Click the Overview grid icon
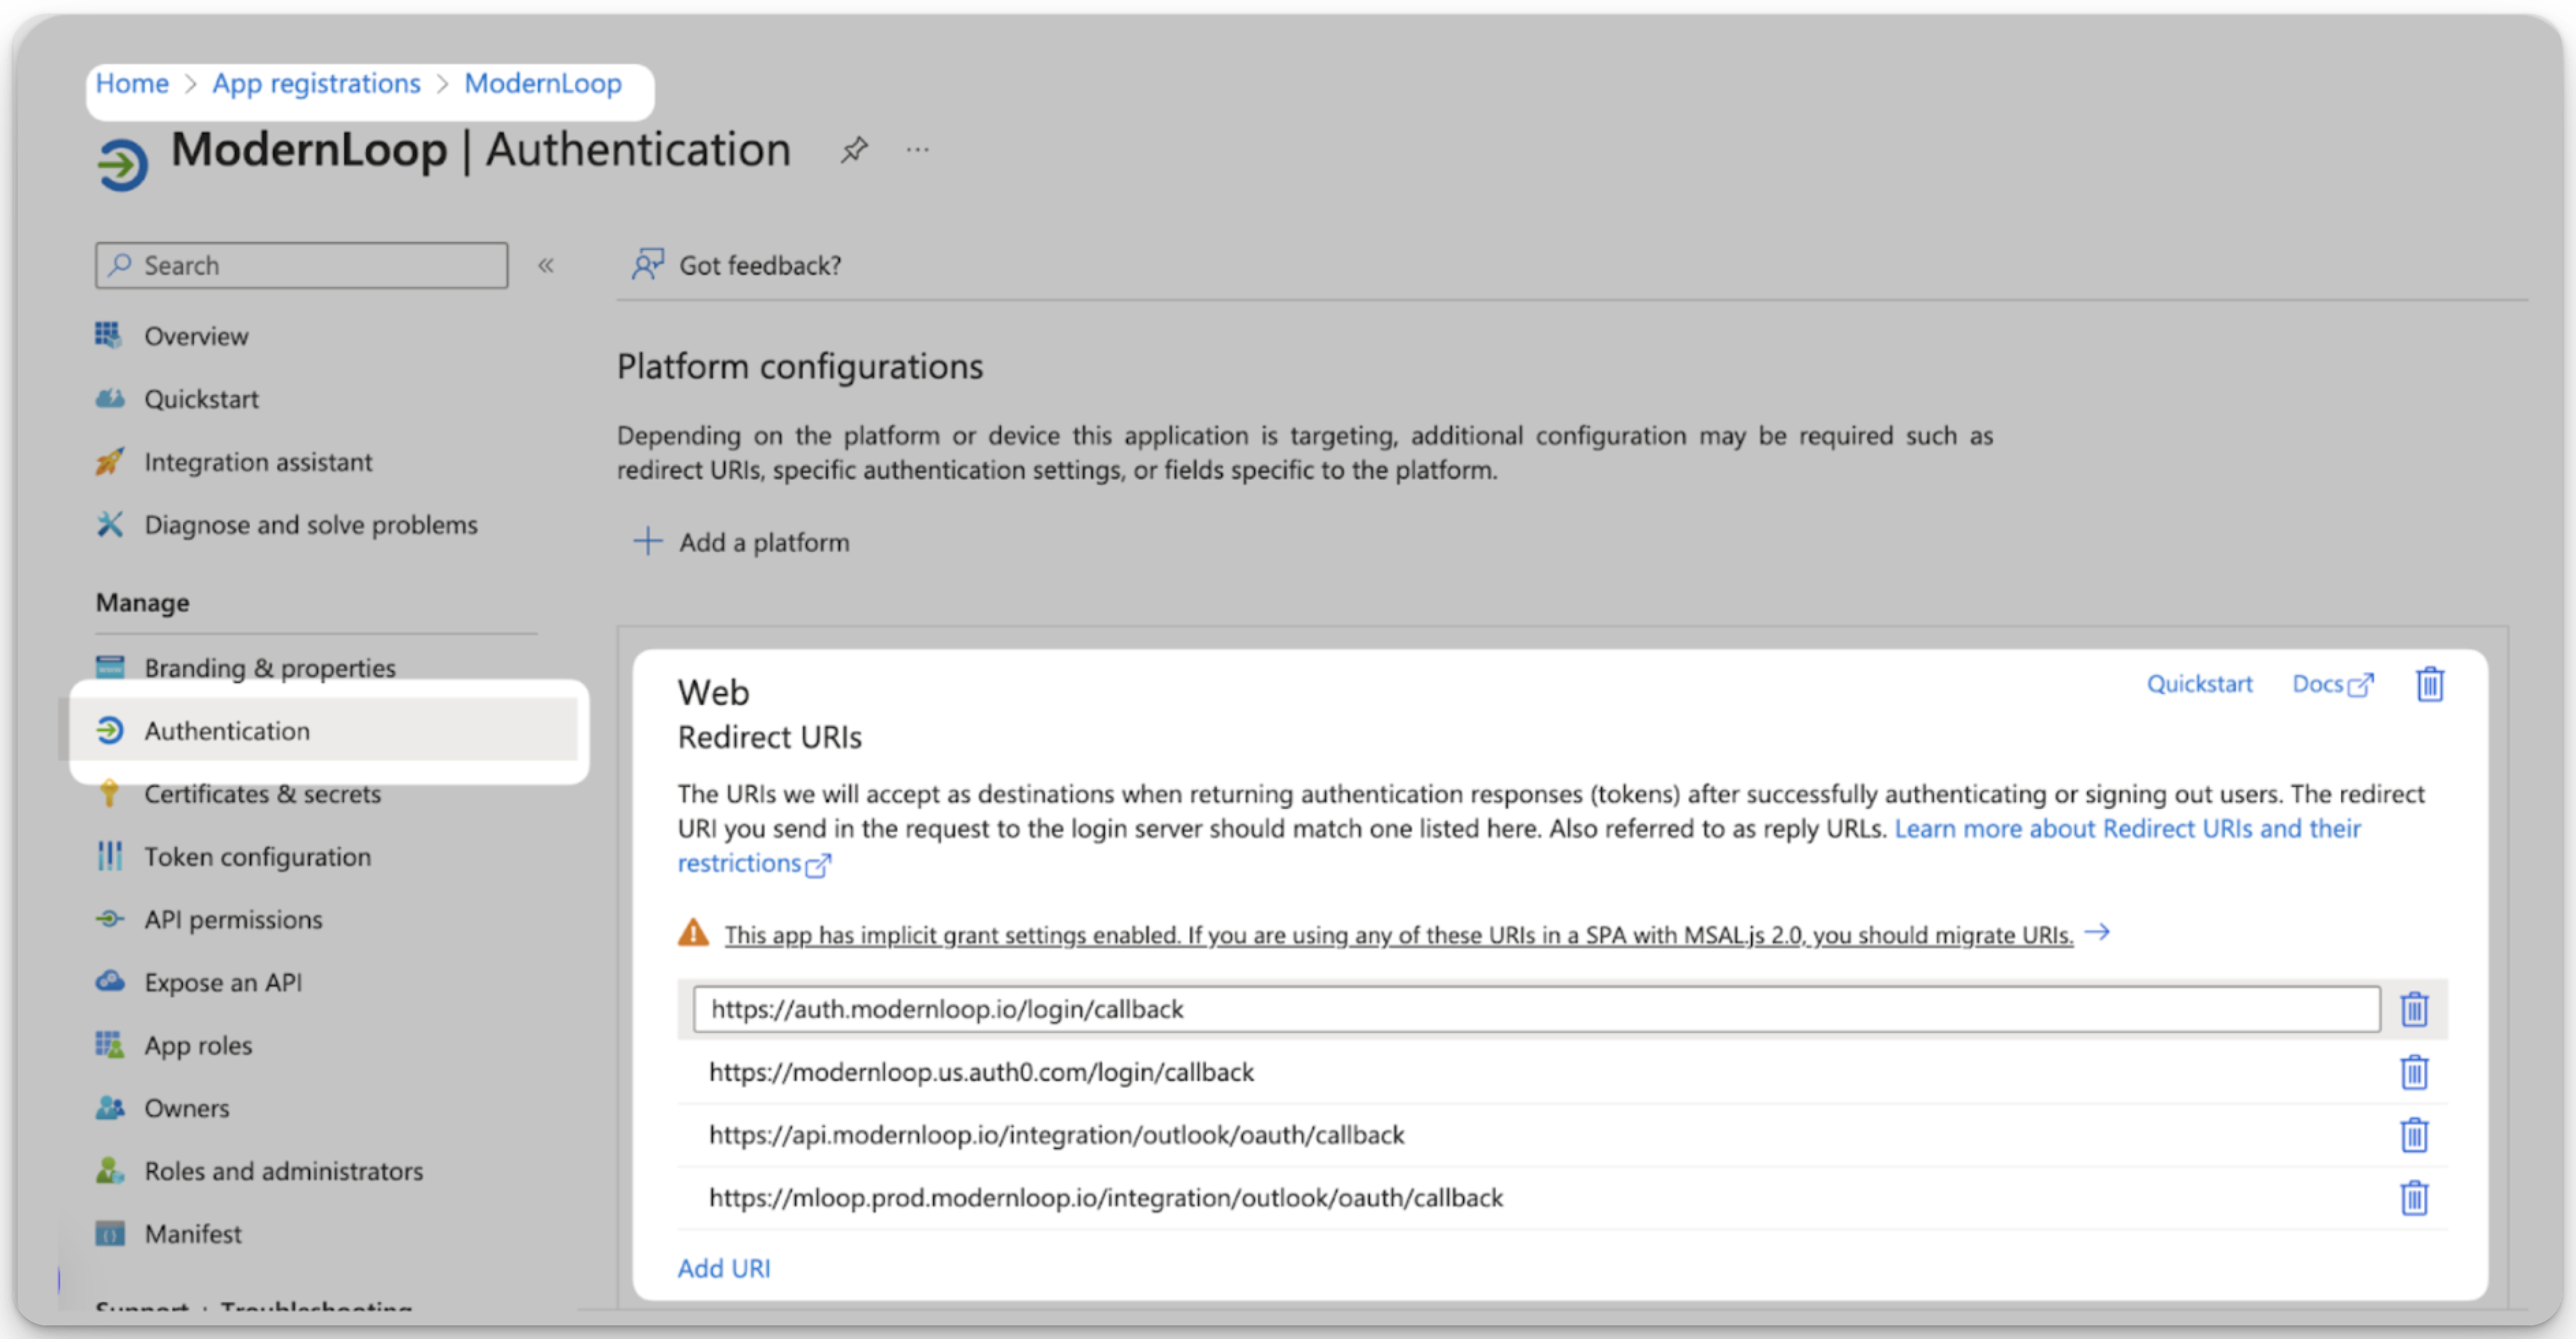The image size is (2576, 1339). click(109, 335)
